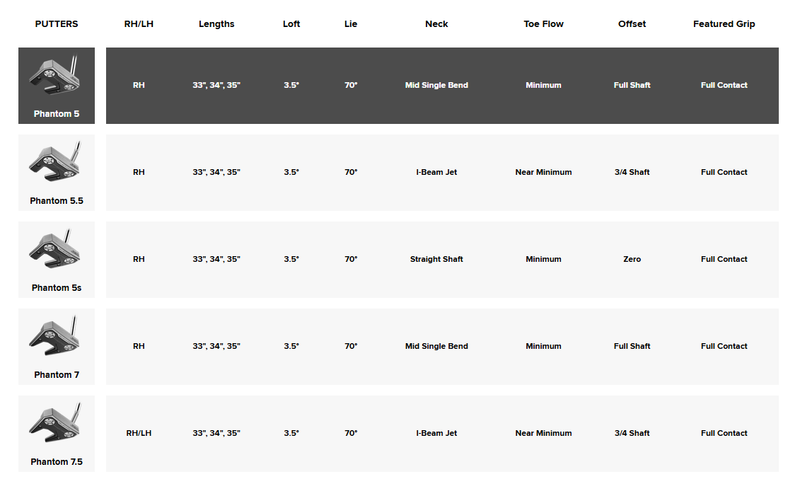This screenshot has height=477, width=800.
Task: Select the Phantom 5 putter image
Action: tap(55, 75)
